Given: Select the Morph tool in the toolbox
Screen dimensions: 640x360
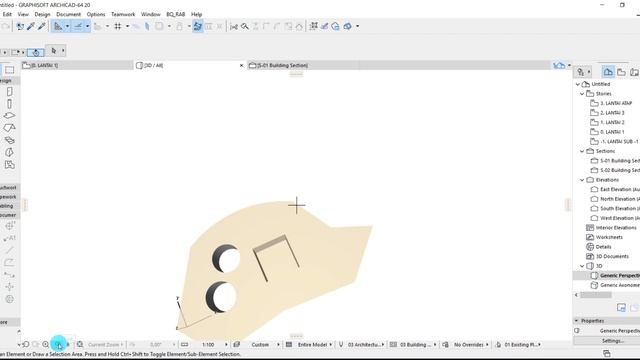Looking at the screenshot, I should coord(9,164).
